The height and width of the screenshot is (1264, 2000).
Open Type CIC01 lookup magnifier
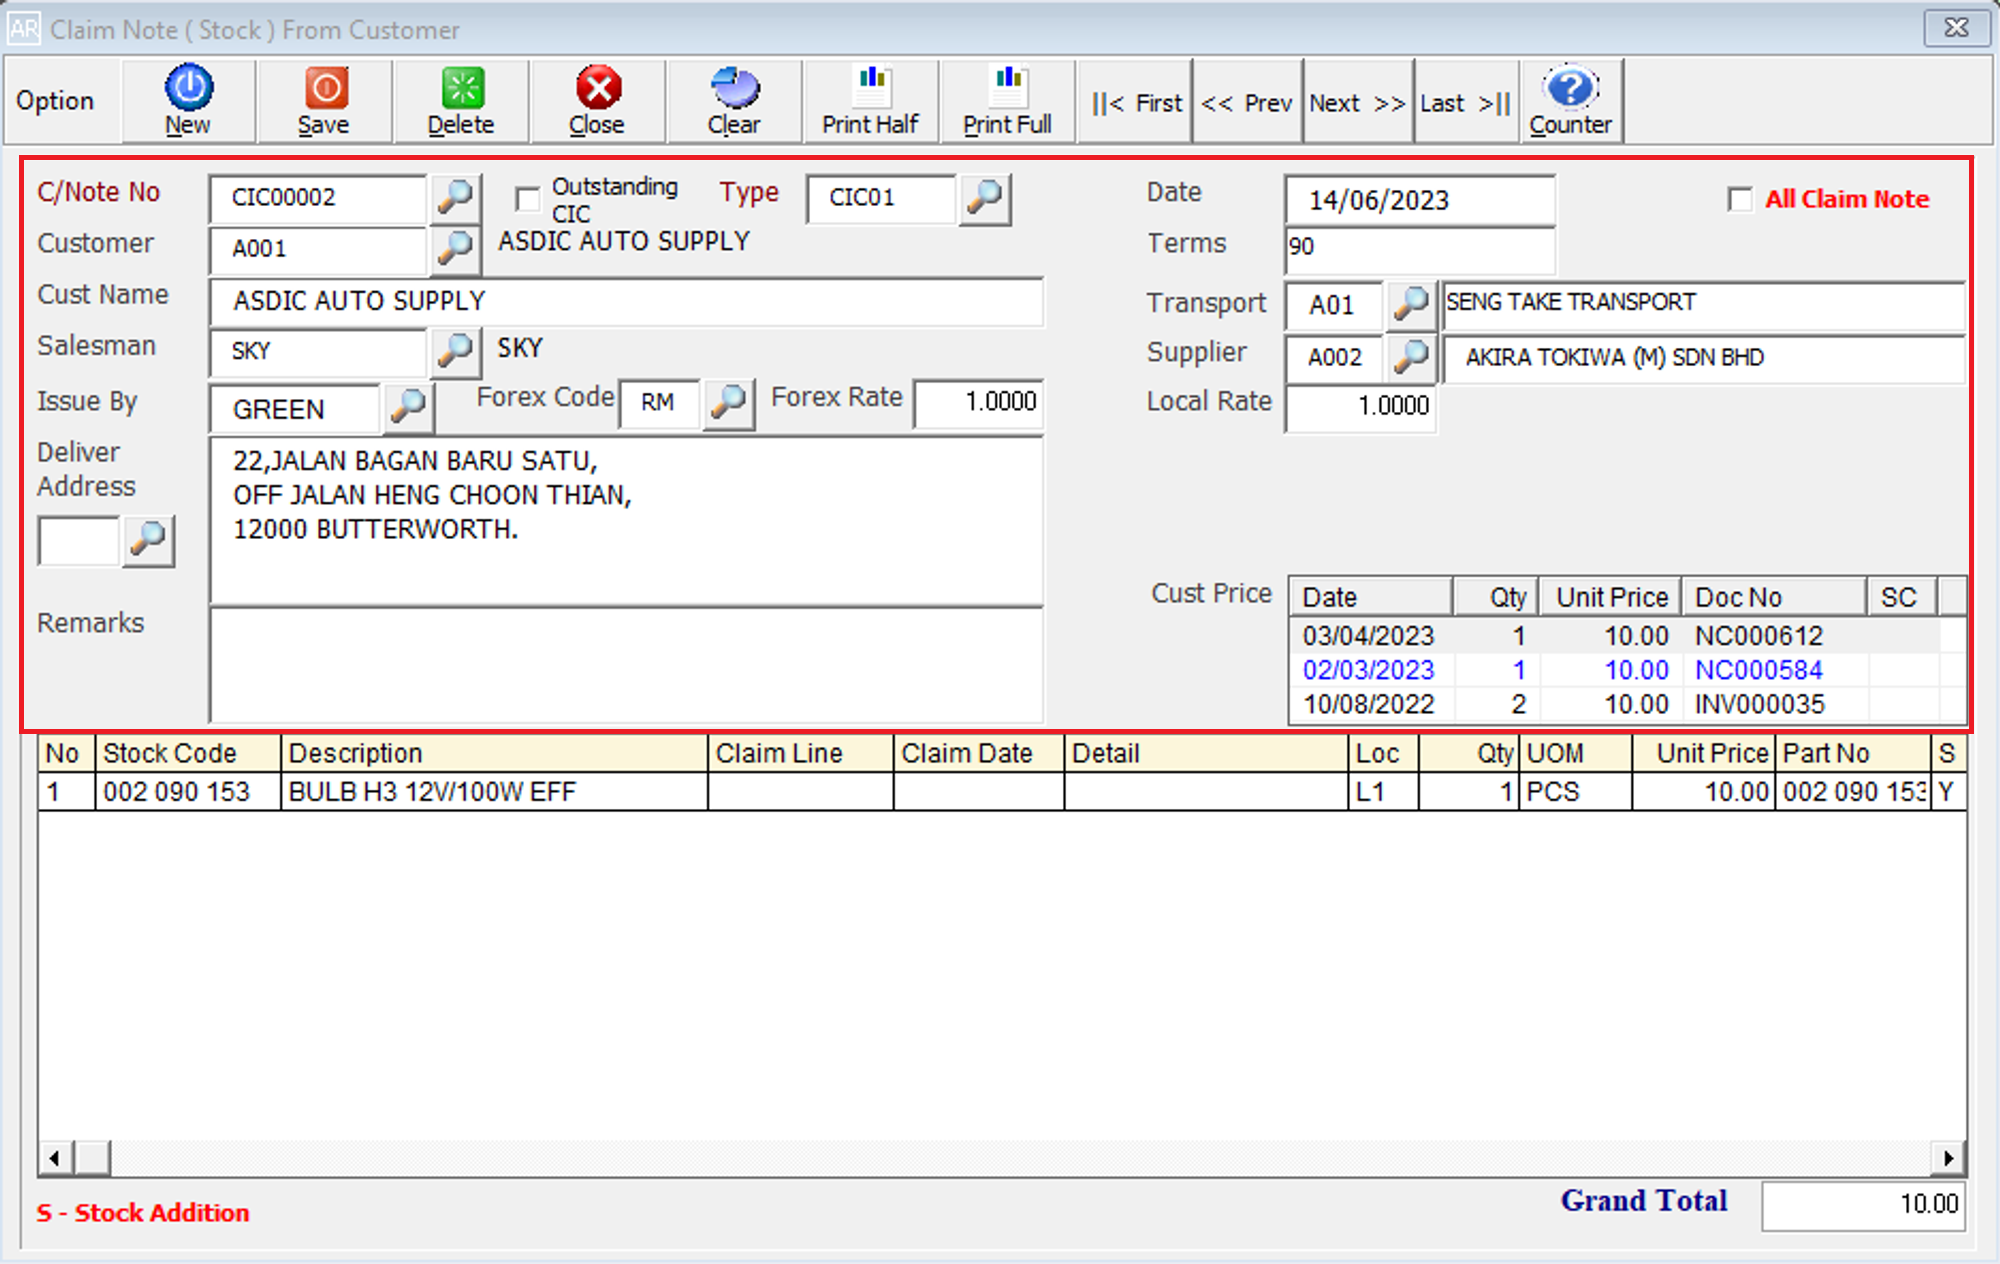coord(985,198)
